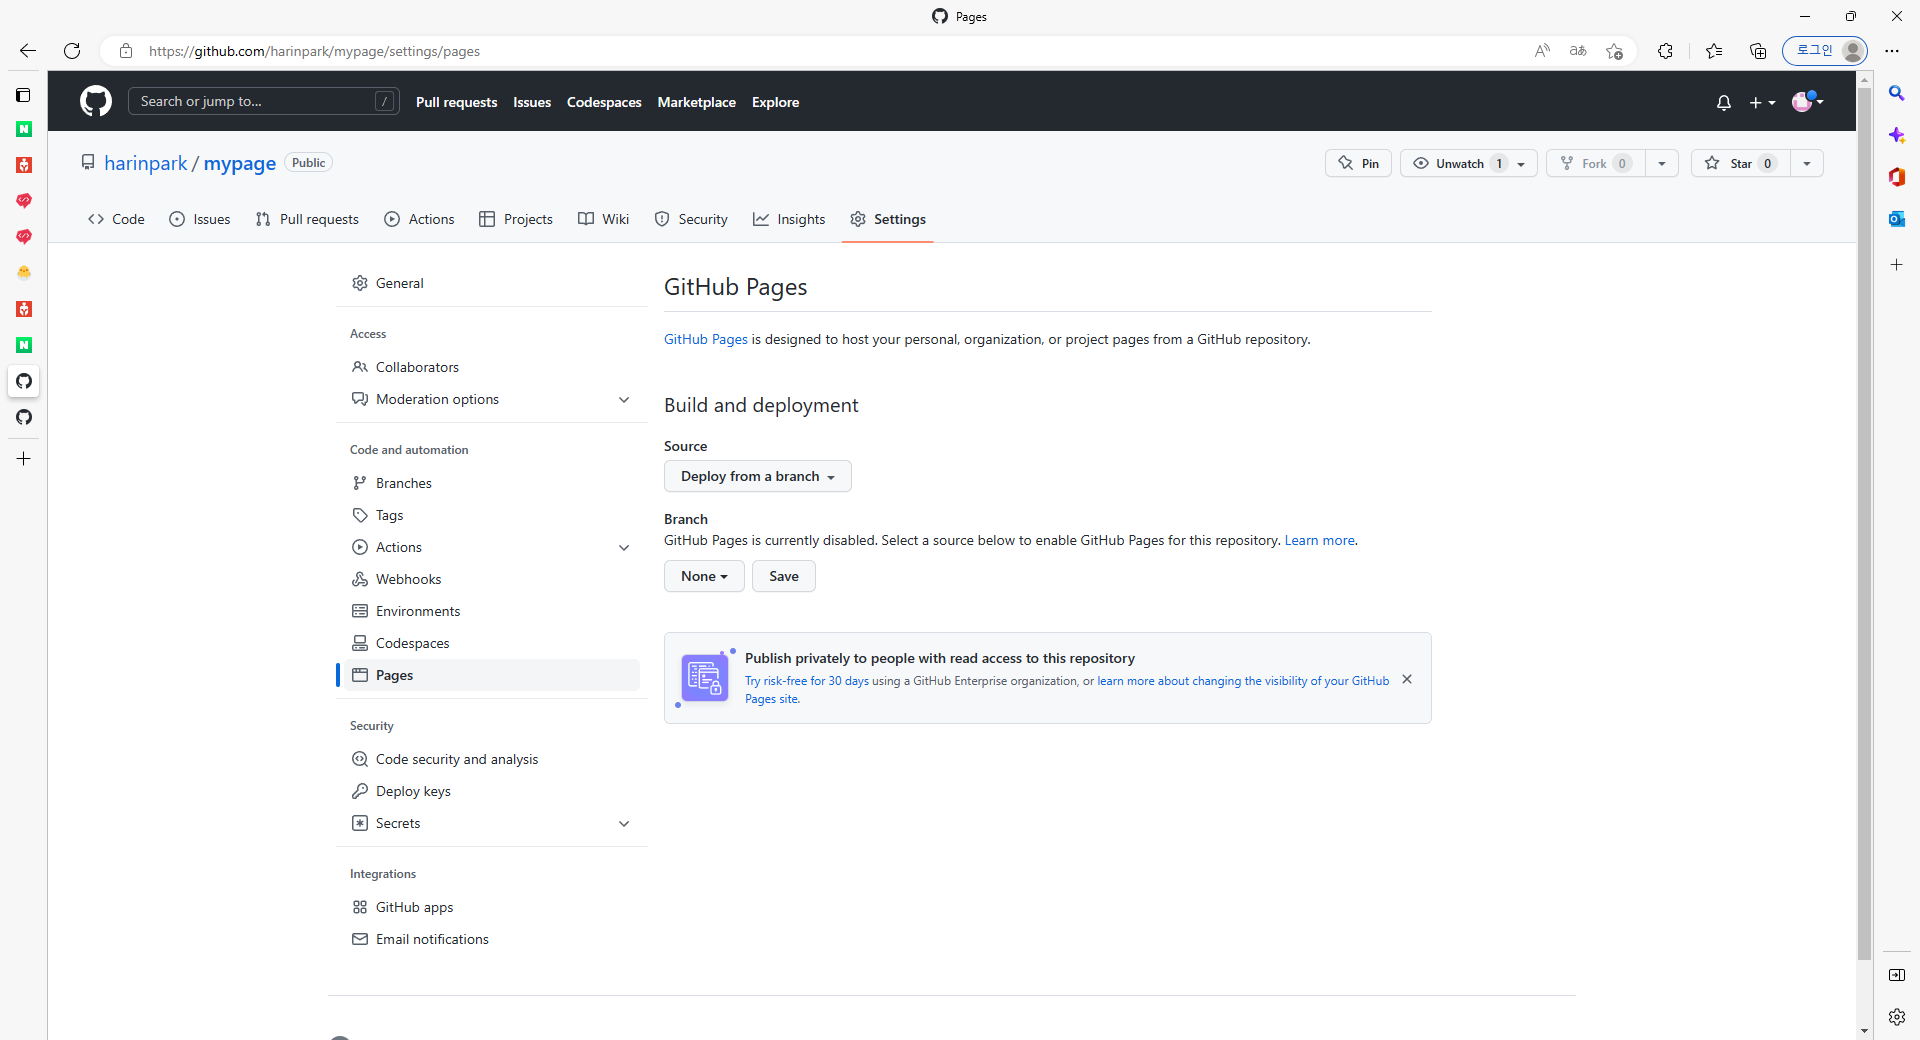The image size is (1920, 1040).
Task: Open the create new plus menu
Action: 1762,102
